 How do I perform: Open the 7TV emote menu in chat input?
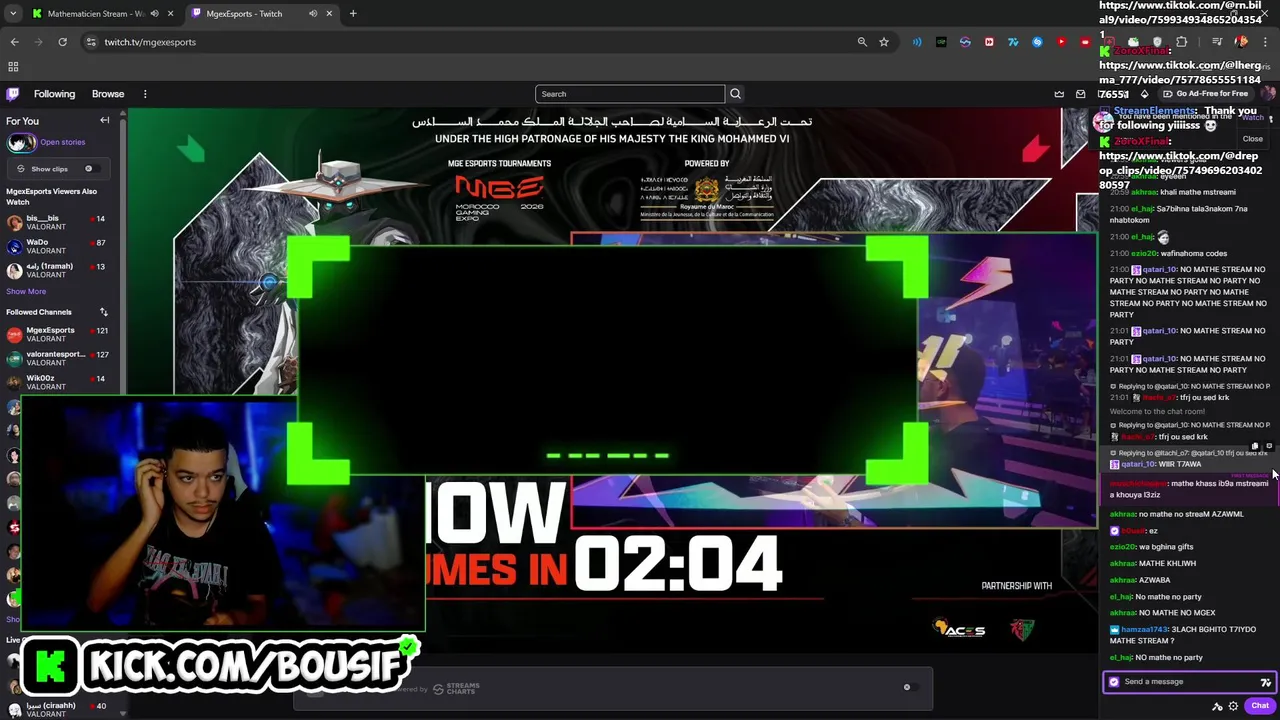click(1265, 682)
